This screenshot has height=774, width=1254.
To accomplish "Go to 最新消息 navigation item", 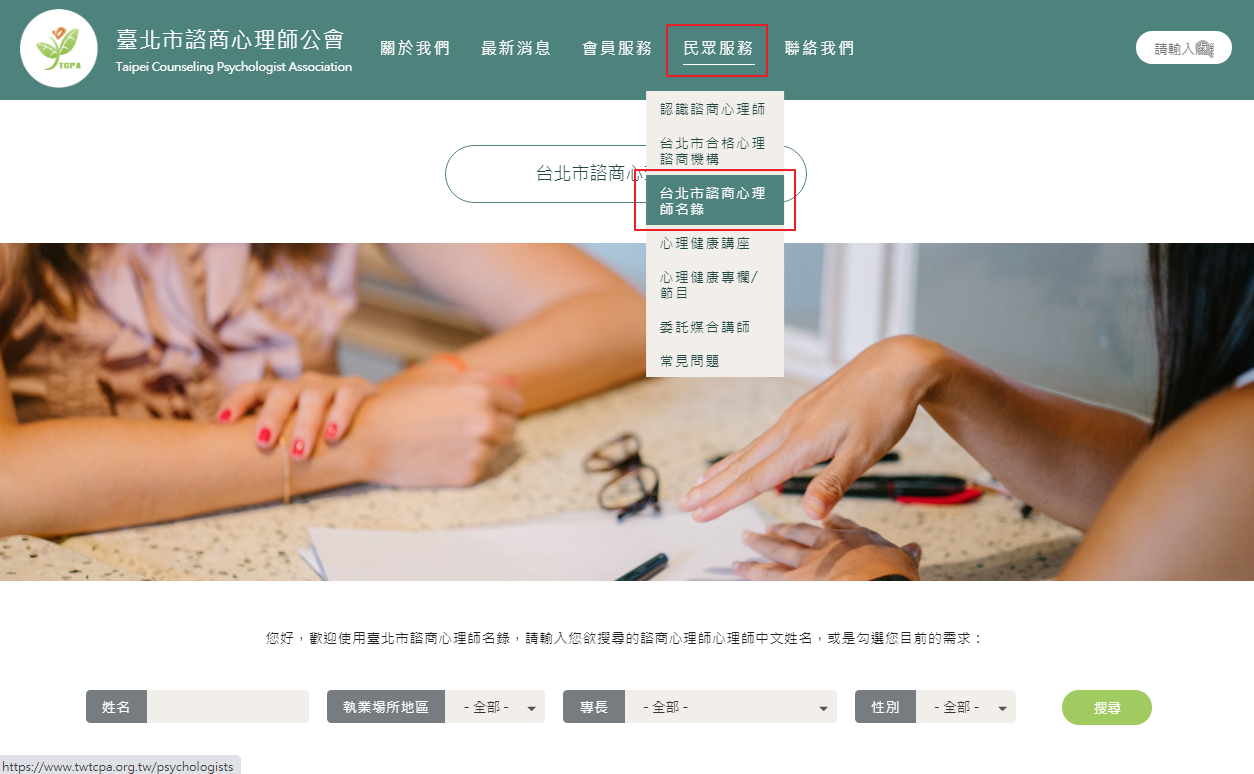I will pos(516,48).
